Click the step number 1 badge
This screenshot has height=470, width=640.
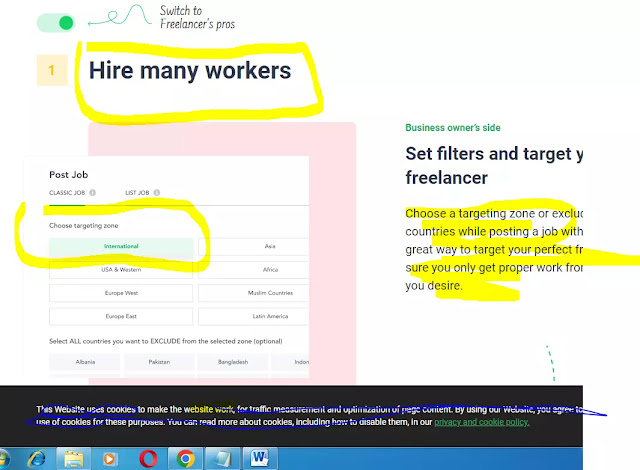click(x=52, y=70)
